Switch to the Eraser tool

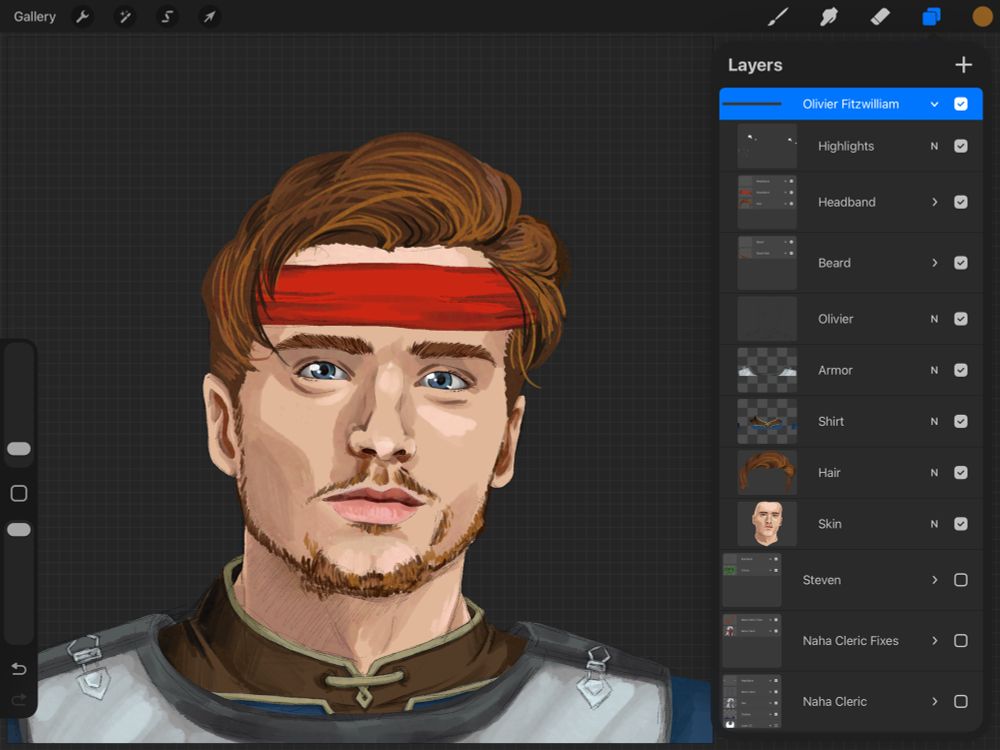879,16
